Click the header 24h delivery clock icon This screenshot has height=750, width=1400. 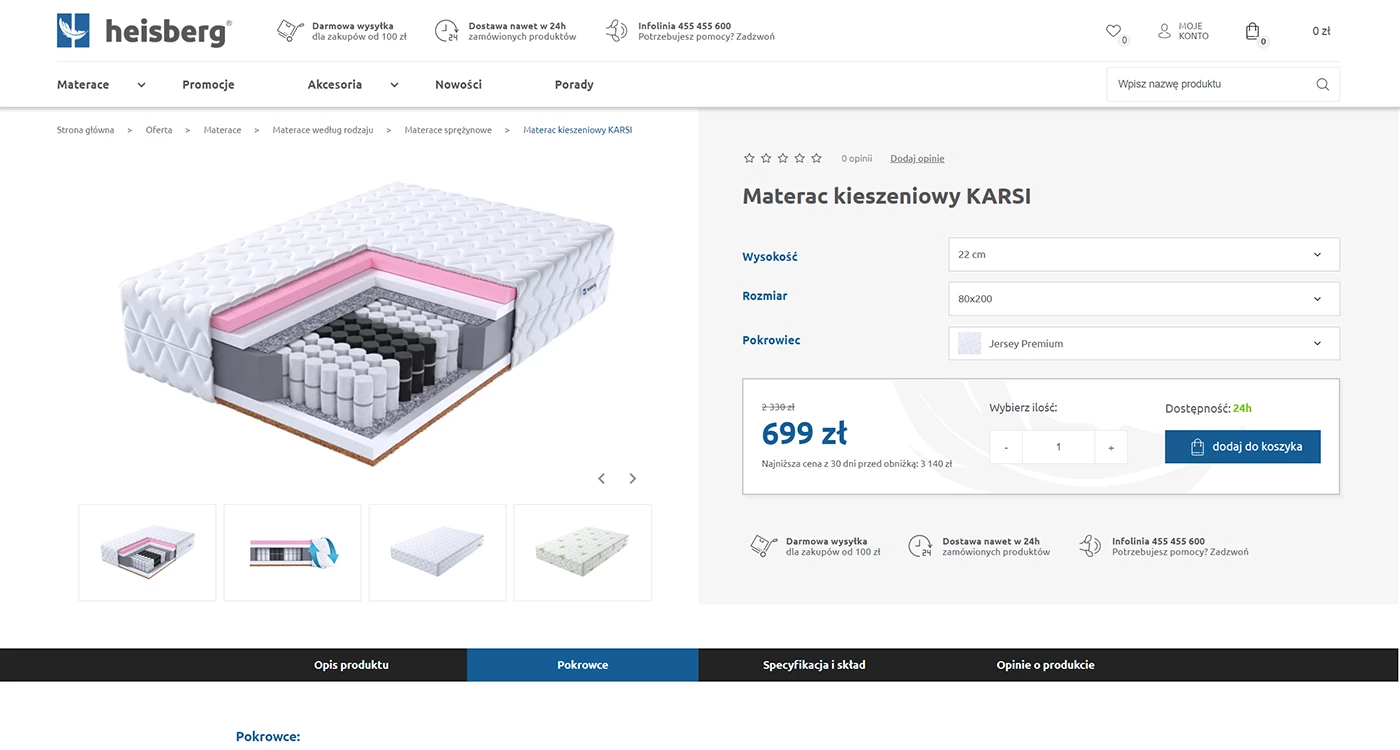click(447, 31)
